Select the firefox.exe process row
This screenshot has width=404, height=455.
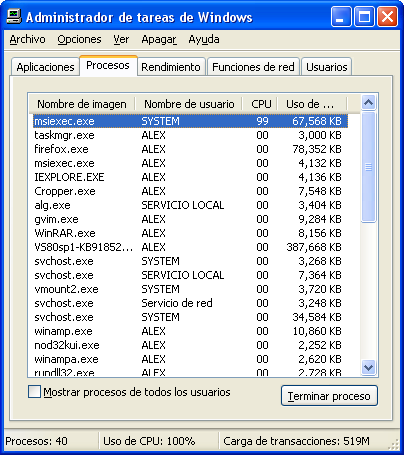[x=191, y=149]
